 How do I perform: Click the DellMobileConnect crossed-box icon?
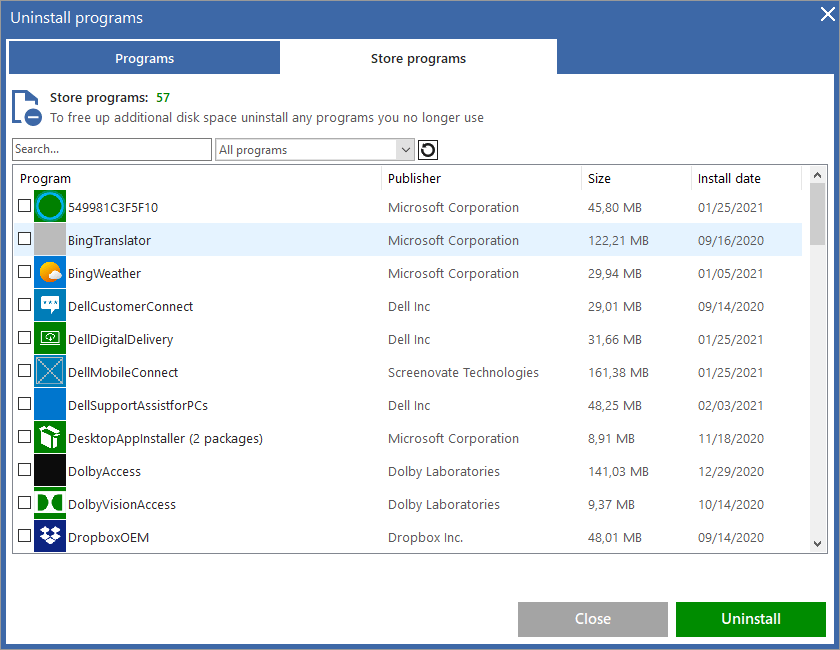pos(50,371)
